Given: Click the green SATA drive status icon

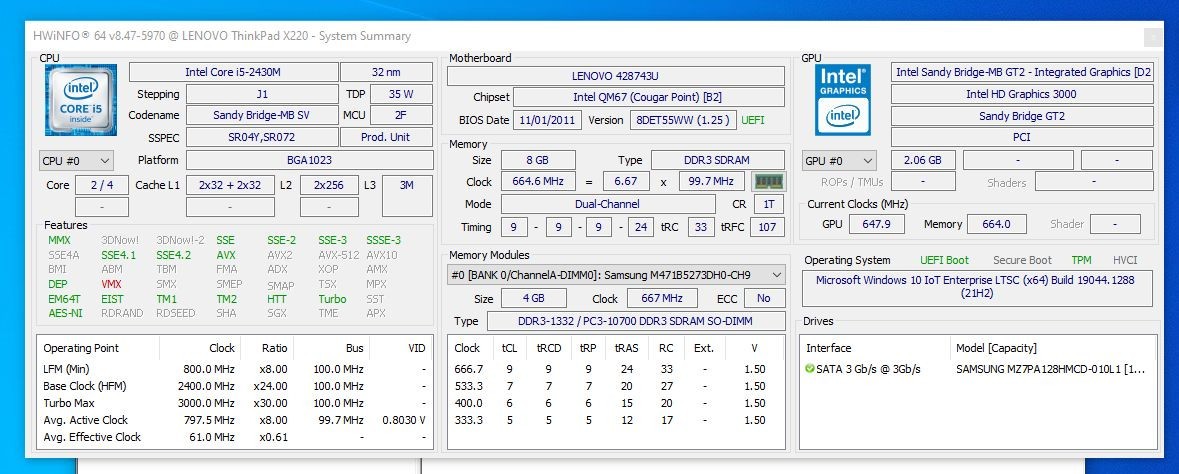Looking at the screenshot, I should pos(809,369).
